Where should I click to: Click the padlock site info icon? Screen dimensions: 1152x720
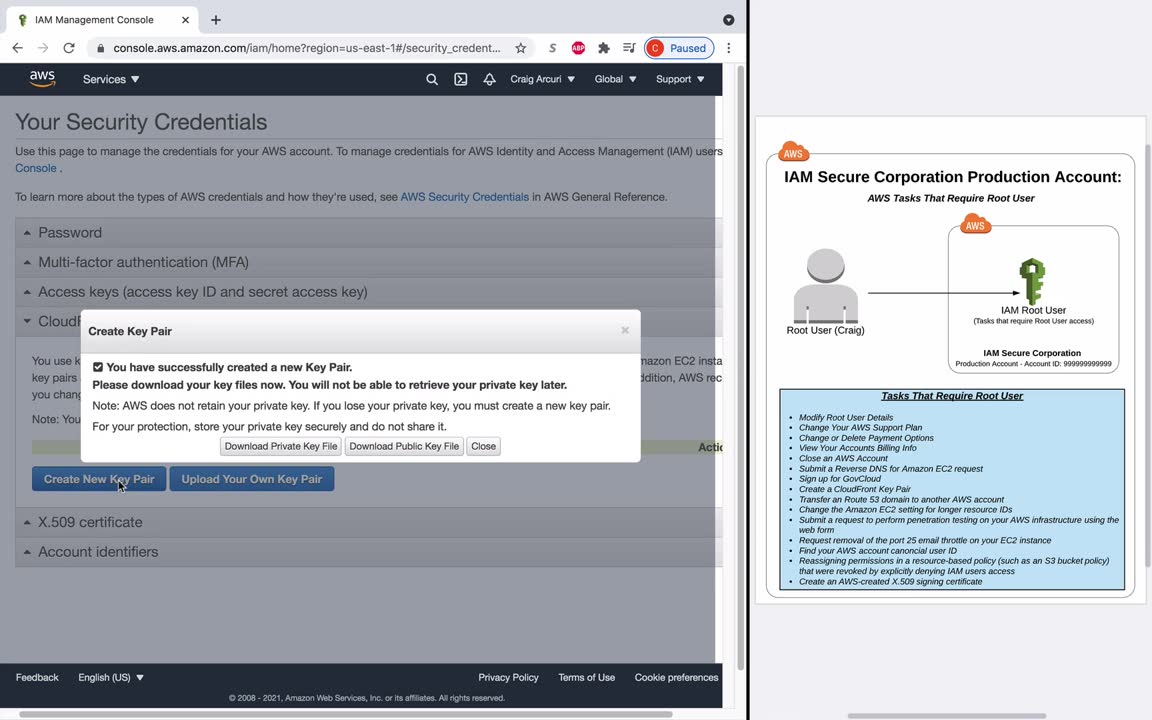tap(101, 48)
